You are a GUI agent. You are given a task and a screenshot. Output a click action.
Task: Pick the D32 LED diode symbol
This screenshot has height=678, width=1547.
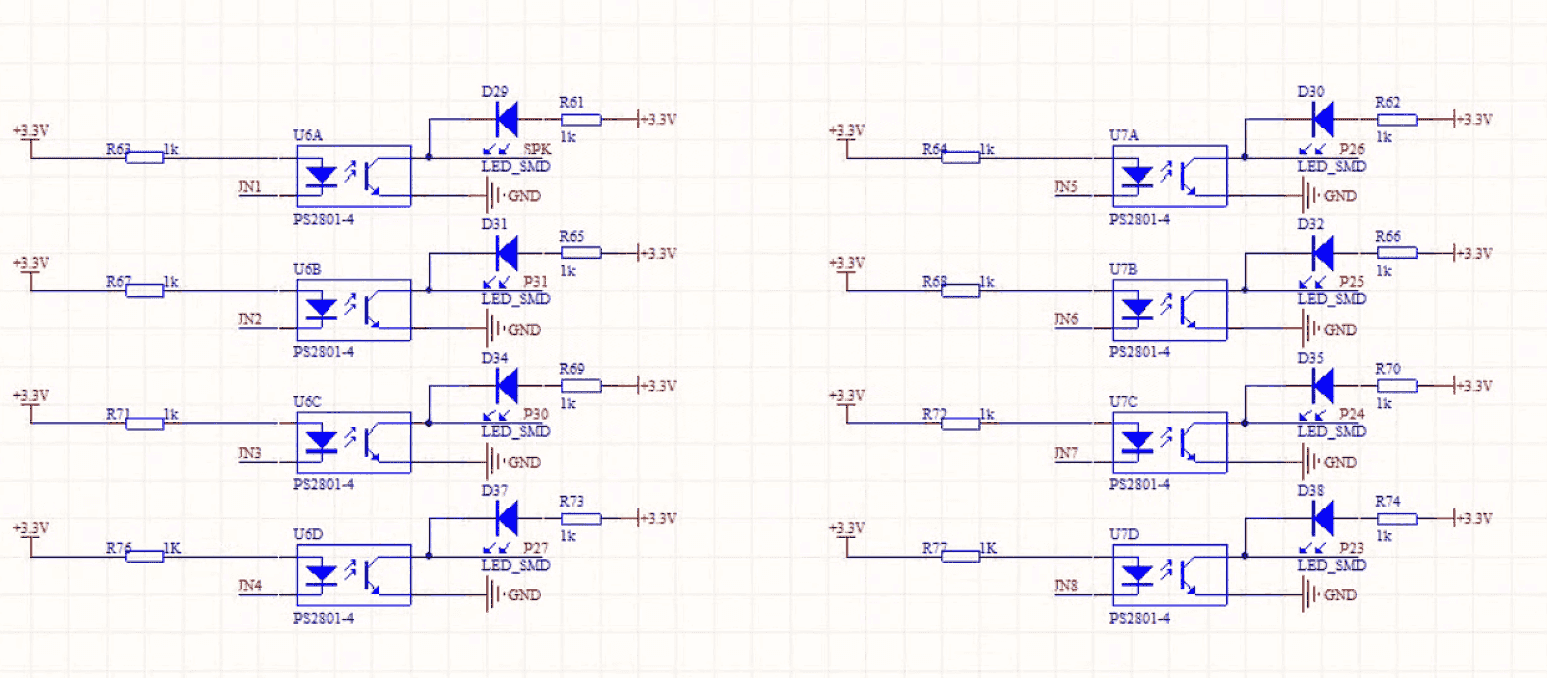(x=1323, y=252)
